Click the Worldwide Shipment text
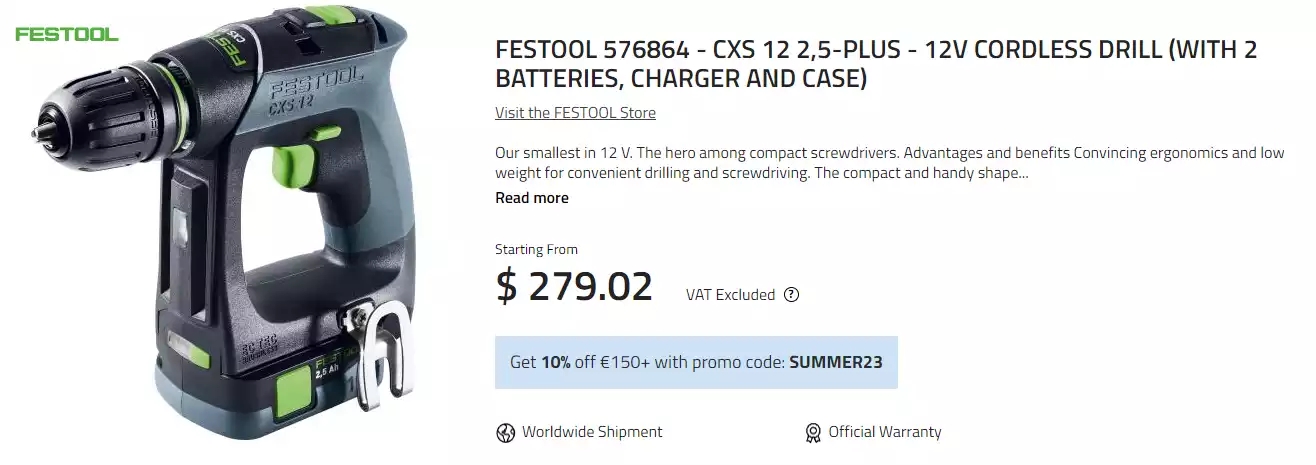This screenshot has width=1316, height=465. tap(592, 432)
